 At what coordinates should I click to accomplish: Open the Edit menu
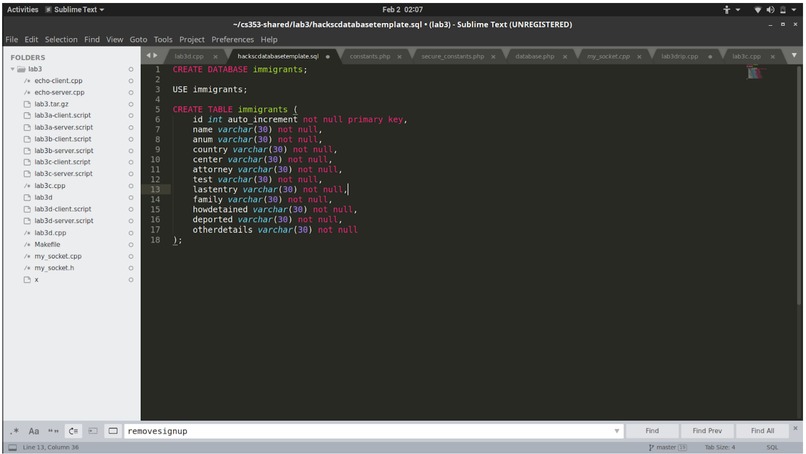(31, 40)
